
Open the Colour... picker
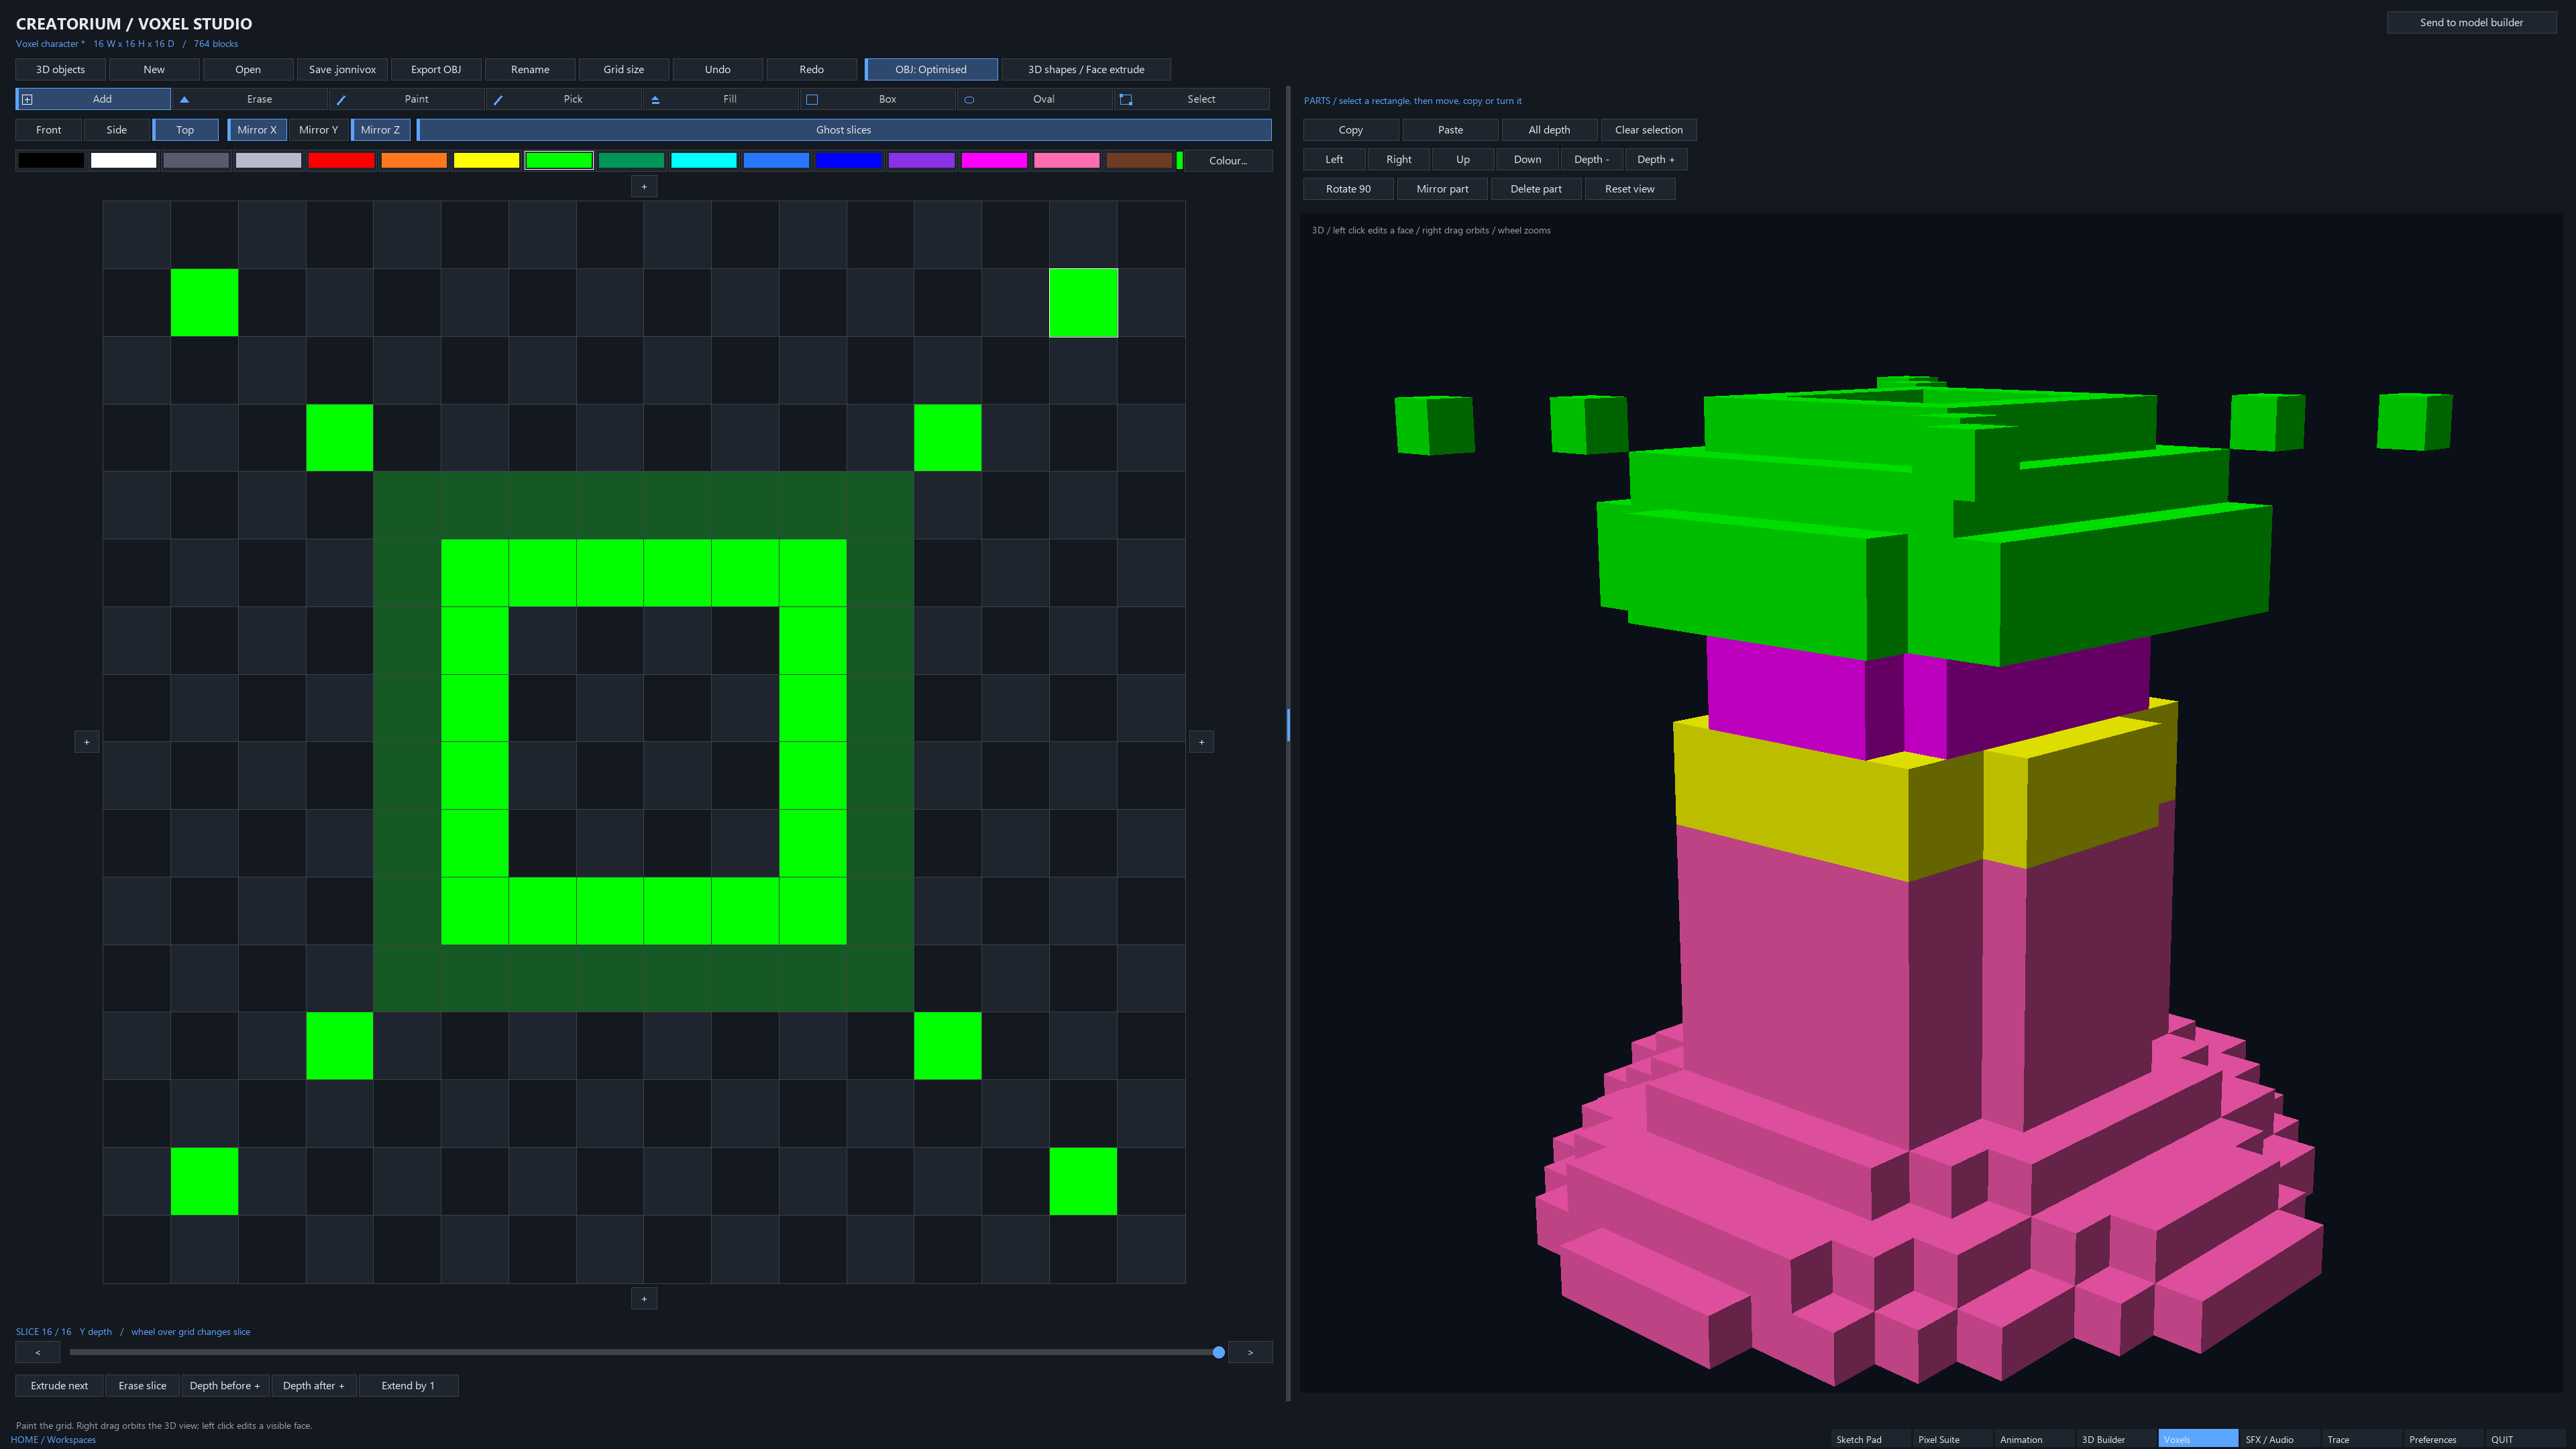(1228, 160)
